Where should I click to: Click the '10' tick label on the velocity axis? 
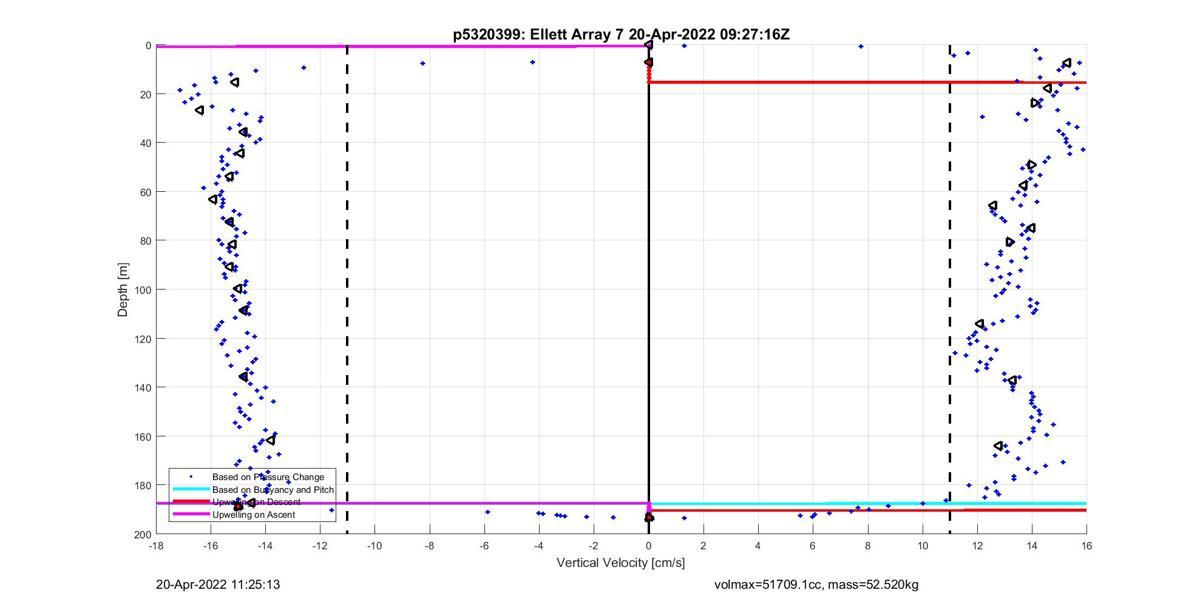922,546
